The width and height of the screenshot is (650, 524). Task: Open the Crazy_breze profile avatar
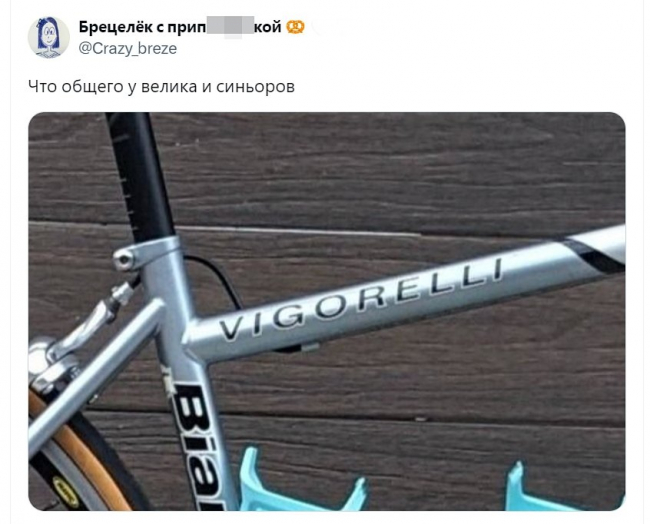pyautogui.click(x=49, y=37)
